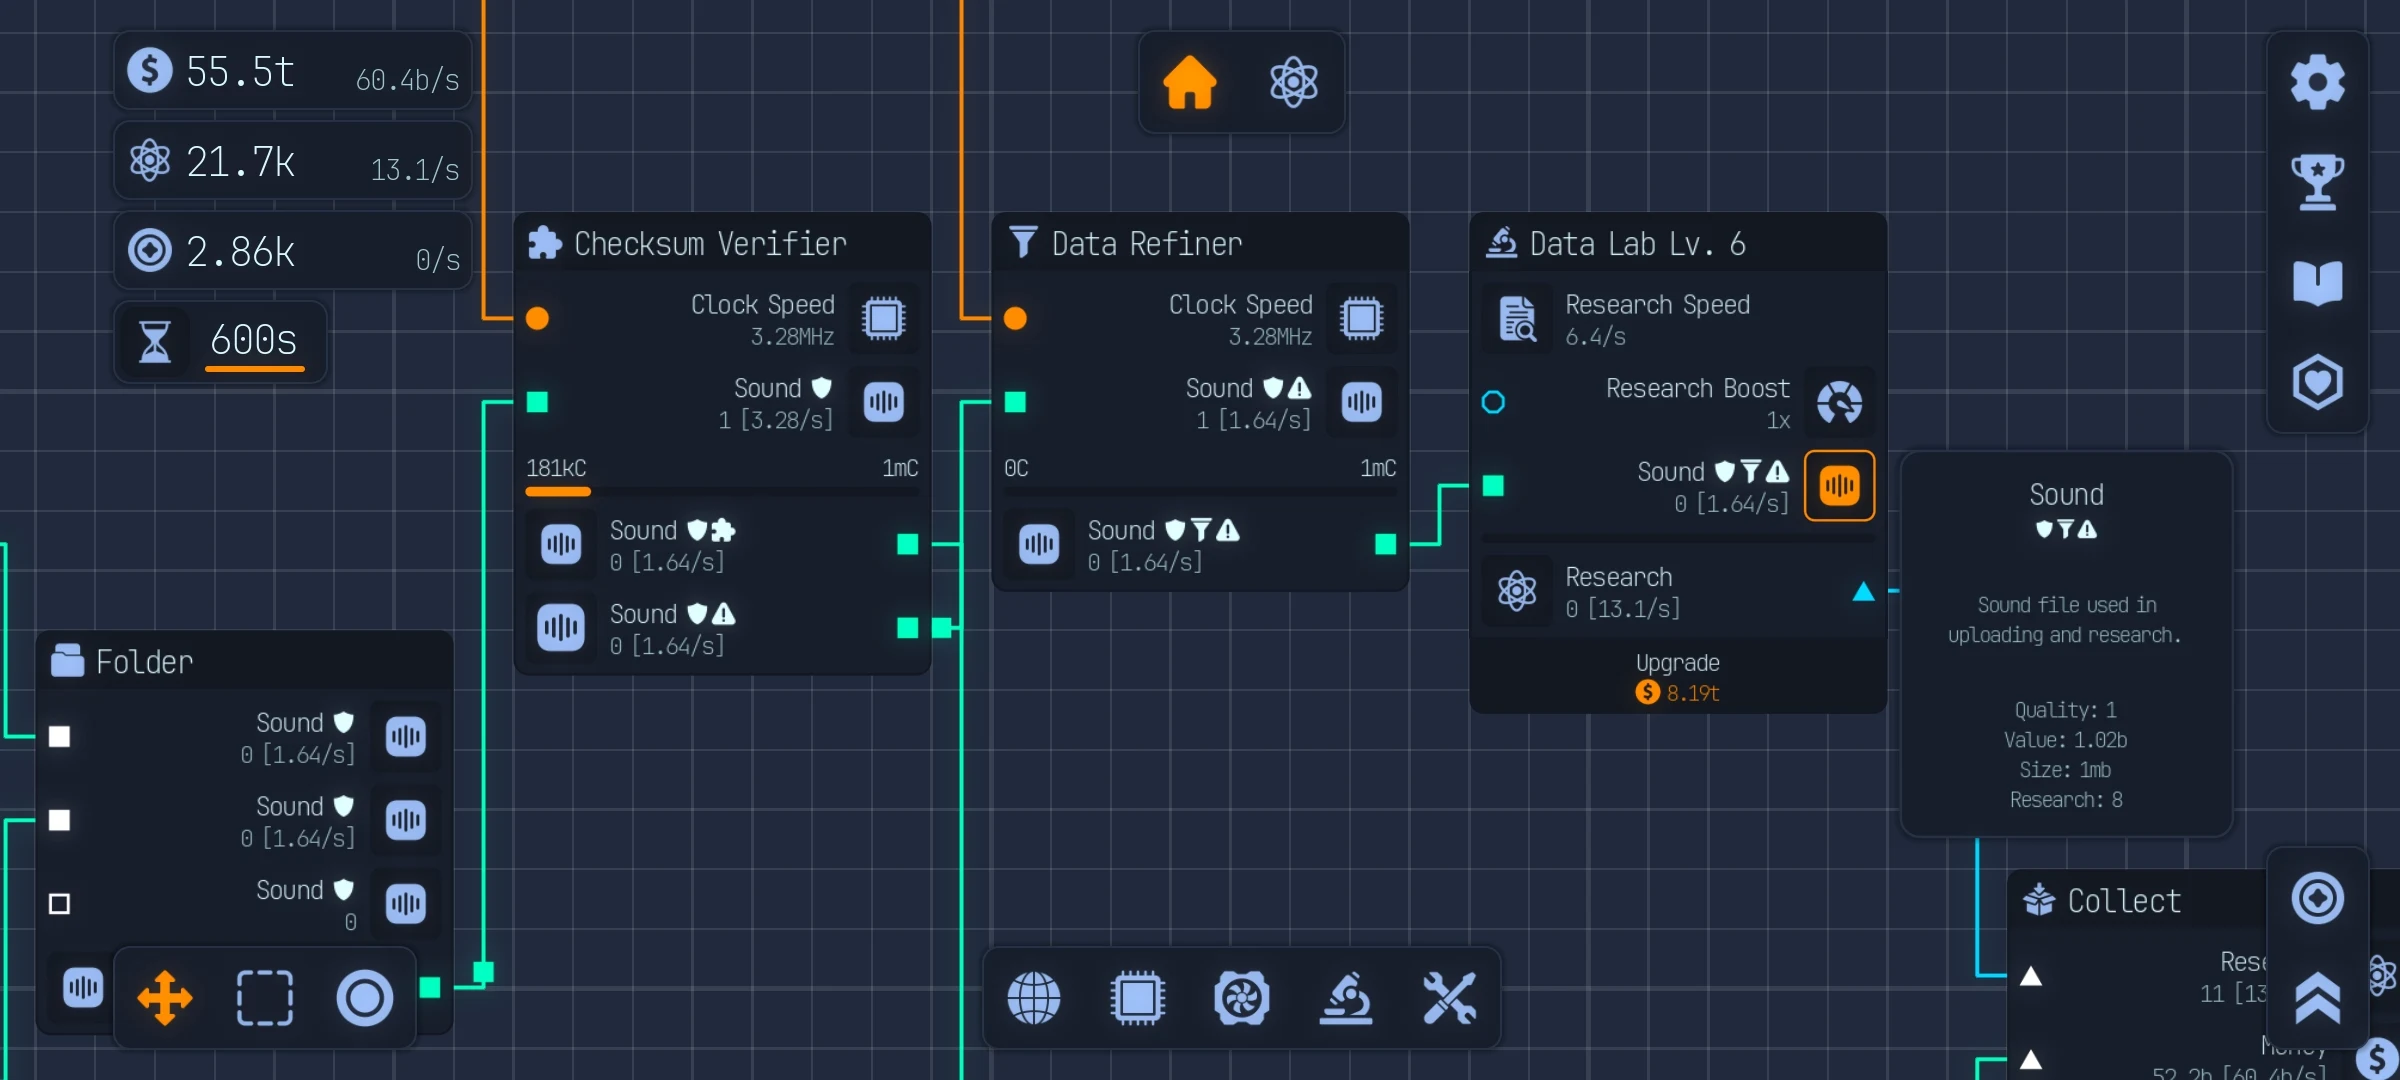Click the Upgrade button on Data Lab Lv. 6
2400x1080 pixels.
[1678, 676]
